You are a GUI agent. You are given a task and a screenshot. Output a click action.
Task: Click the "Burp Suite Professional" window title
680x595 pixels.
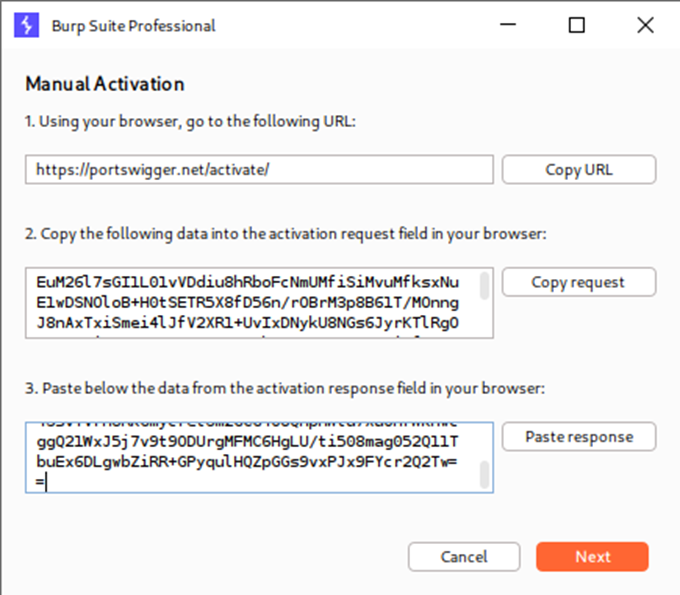click(134, 26)
